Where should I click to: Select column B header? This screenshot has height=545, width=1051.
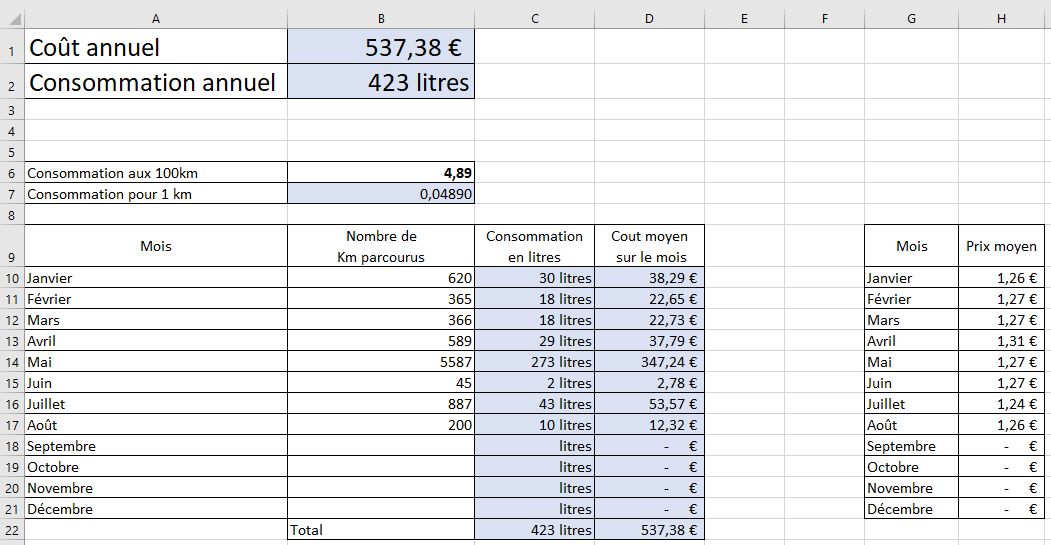tap(380, 19)
